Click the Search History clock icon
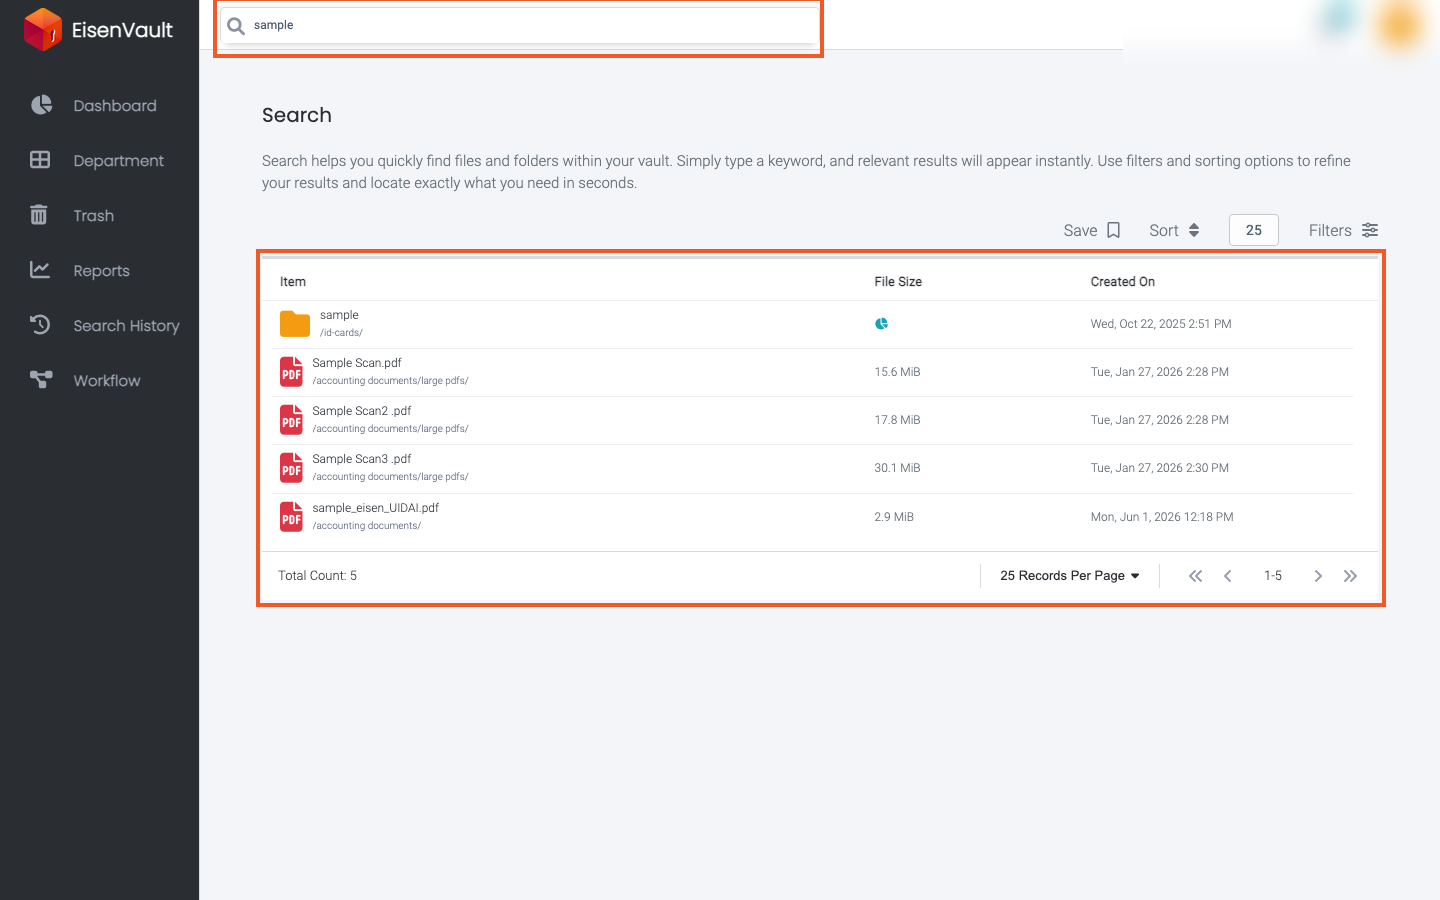The width and height of the screenshot is (1440, 900). pyautogui.click(x=40, y=324)
